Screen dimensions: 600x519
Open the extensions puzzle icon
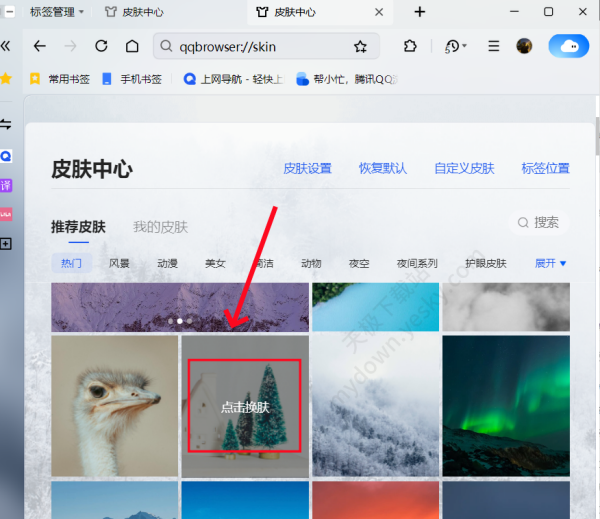tap(410, 46)
